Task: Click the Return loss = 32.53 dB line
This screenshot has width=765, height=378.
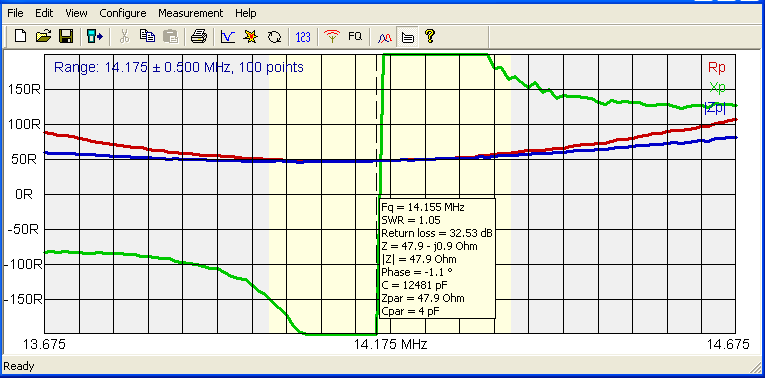Action: (x=437, y=233)
